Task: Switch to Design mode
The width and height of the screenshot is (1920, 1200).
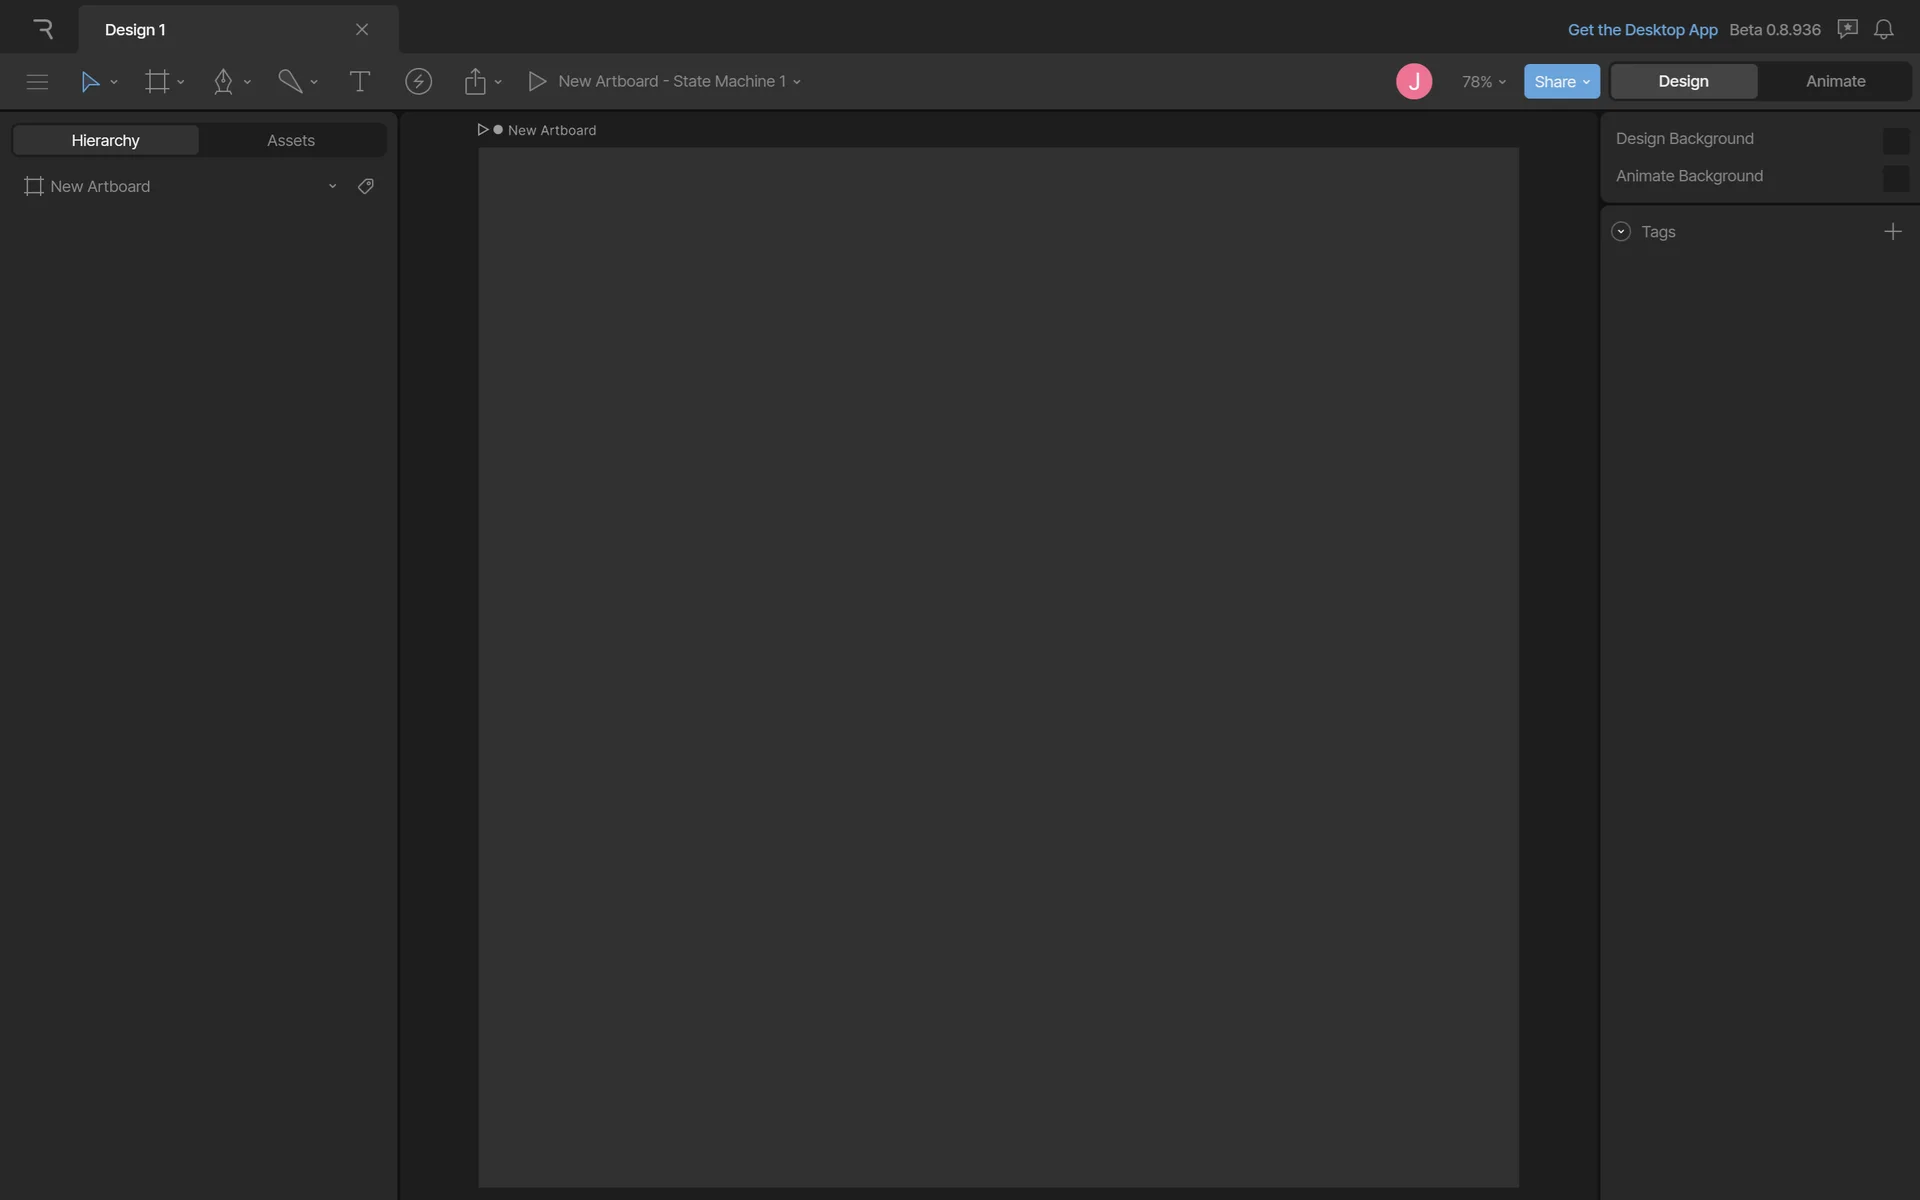Action: pyautogui.click(x=1683, y=82)
